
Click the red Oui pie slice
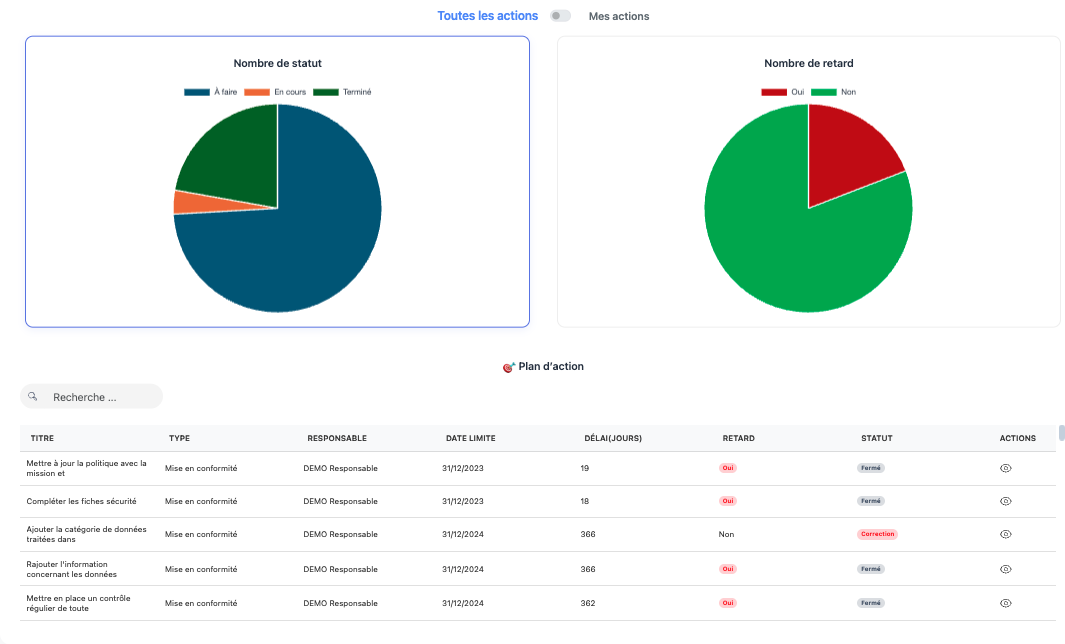pyautogui.click(x=846, y=149)
